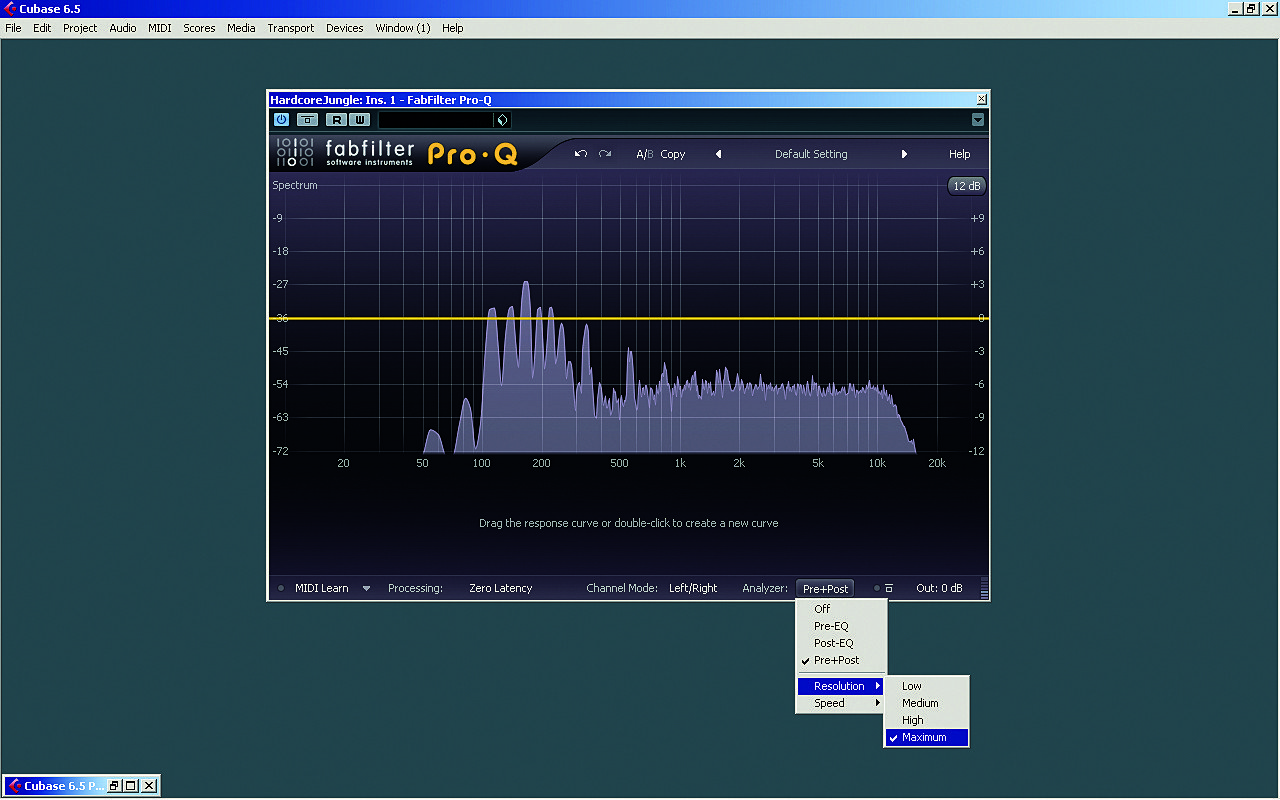The width and height of the screenshot is (1280, 800).
Task: Go to previous preset arrow
Action: pyautogui.click(x=718, y=154)
